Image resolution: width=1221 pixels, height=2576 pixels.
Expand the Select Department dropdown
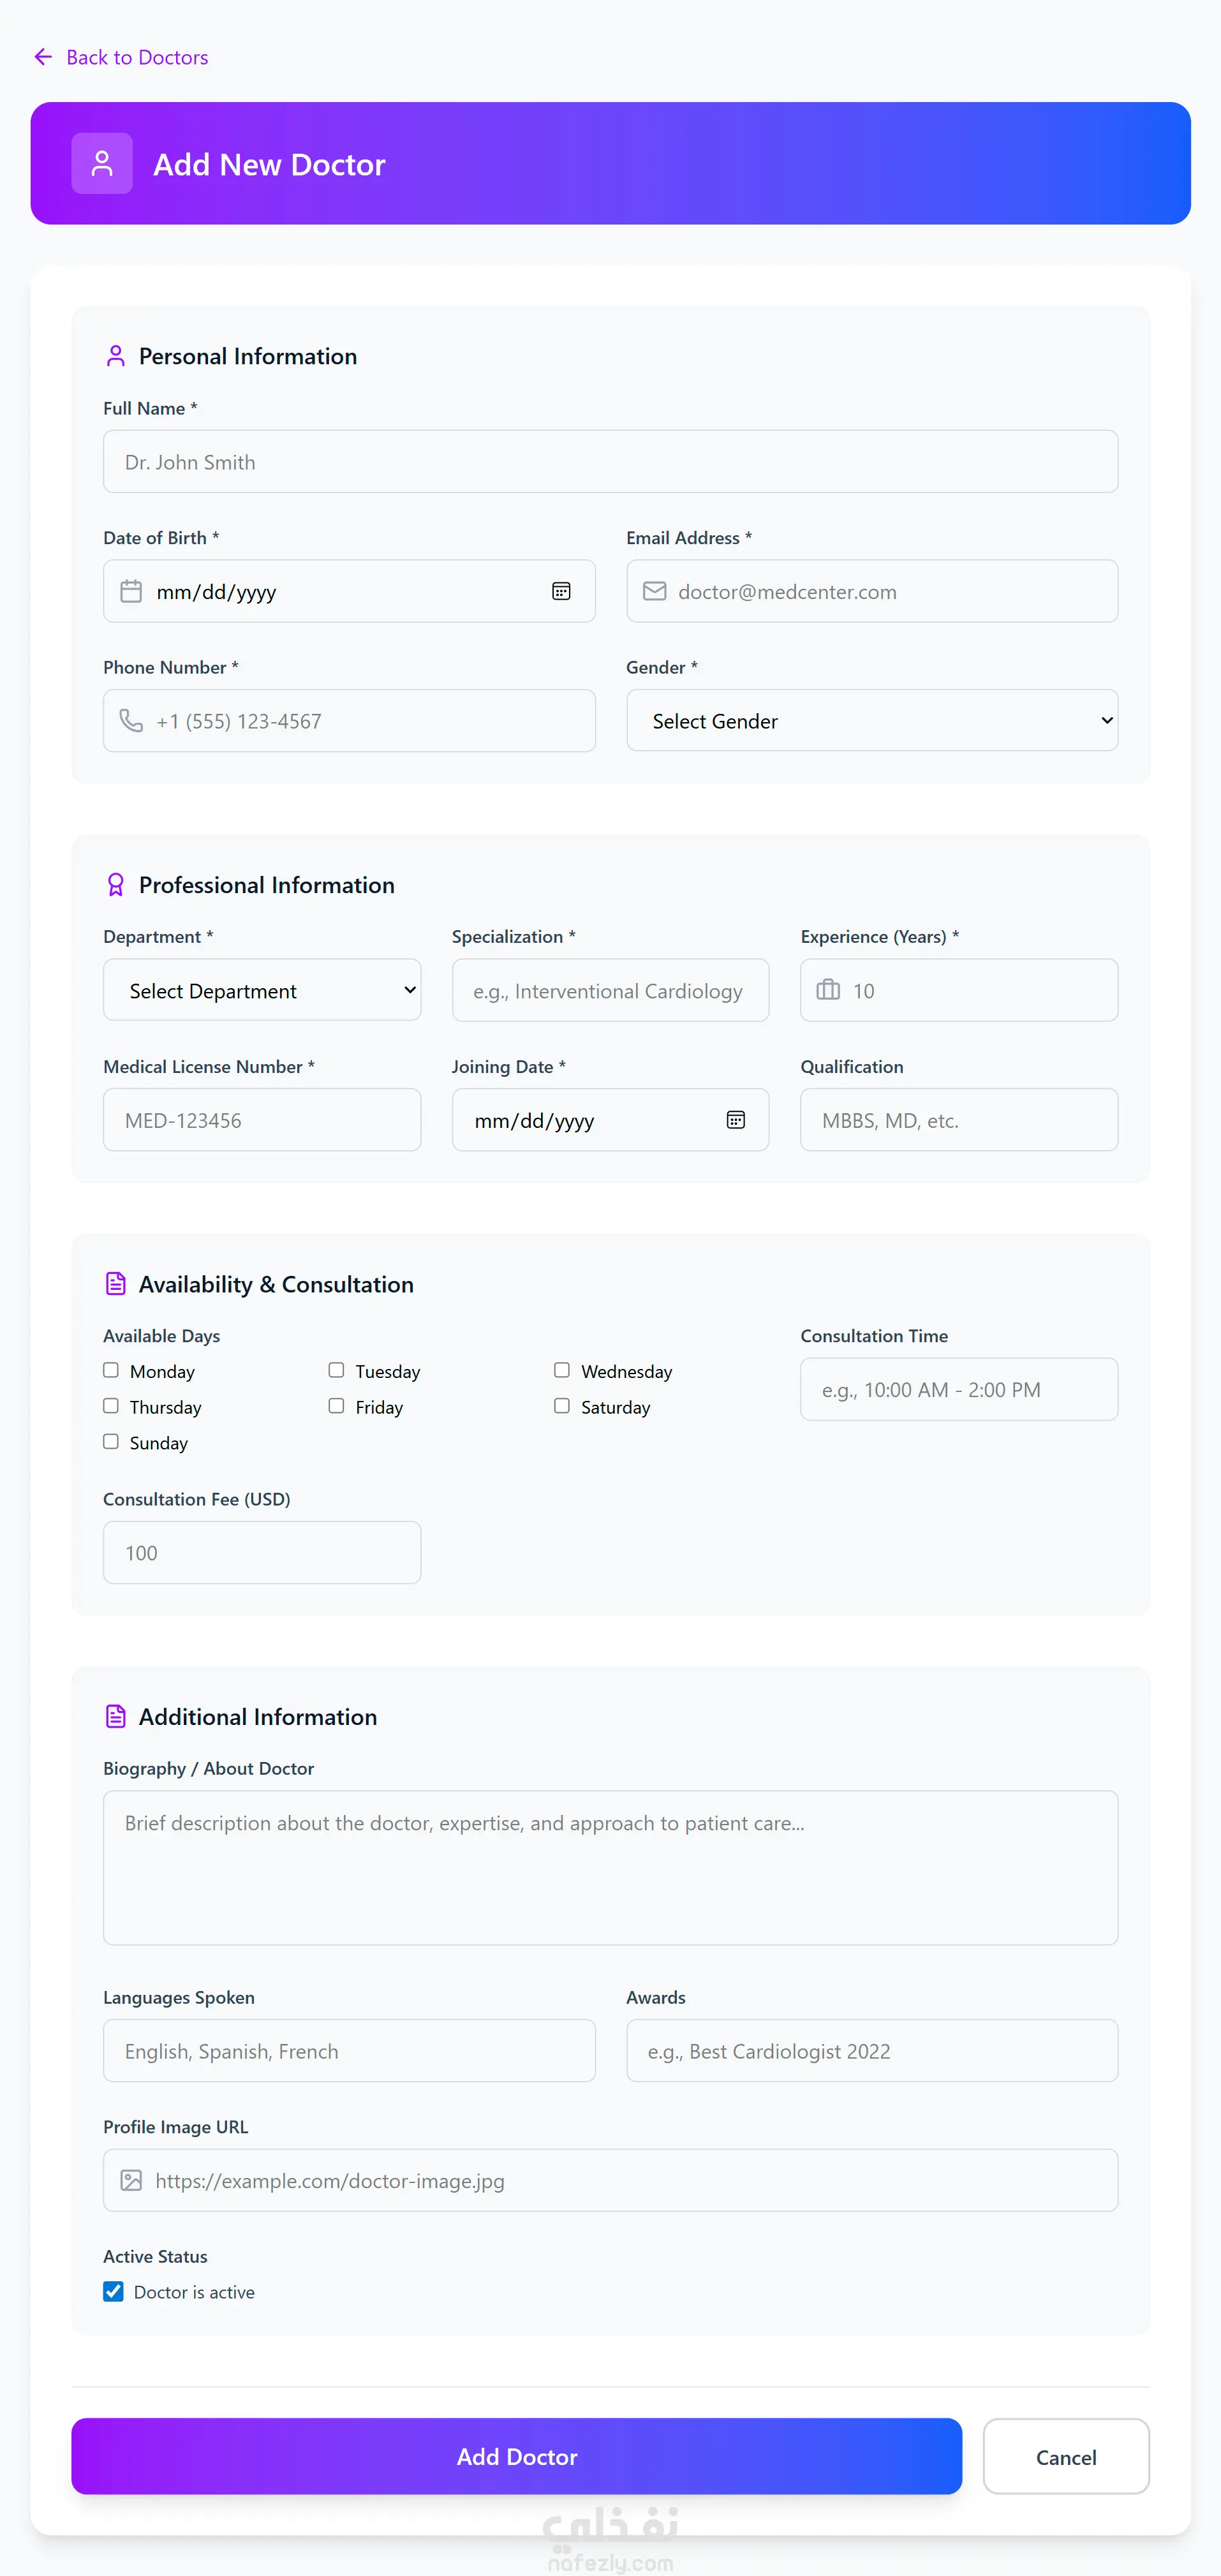pos(262,990)
